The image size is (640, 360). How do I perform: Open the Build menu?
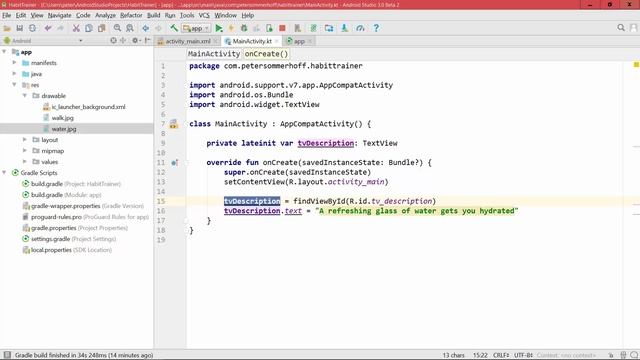(153, 15)
